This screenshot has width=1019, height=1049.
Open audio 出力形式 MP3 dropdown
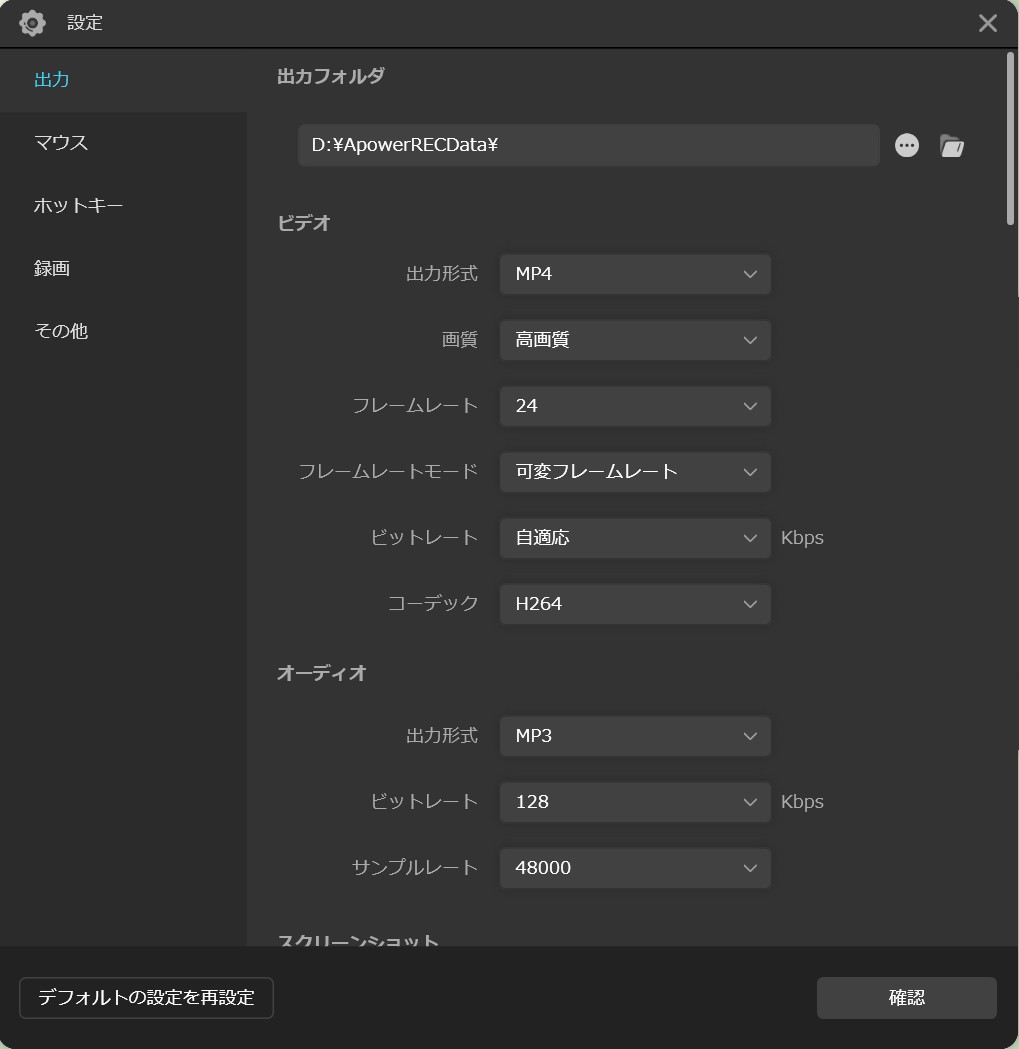tap(635, 736)
